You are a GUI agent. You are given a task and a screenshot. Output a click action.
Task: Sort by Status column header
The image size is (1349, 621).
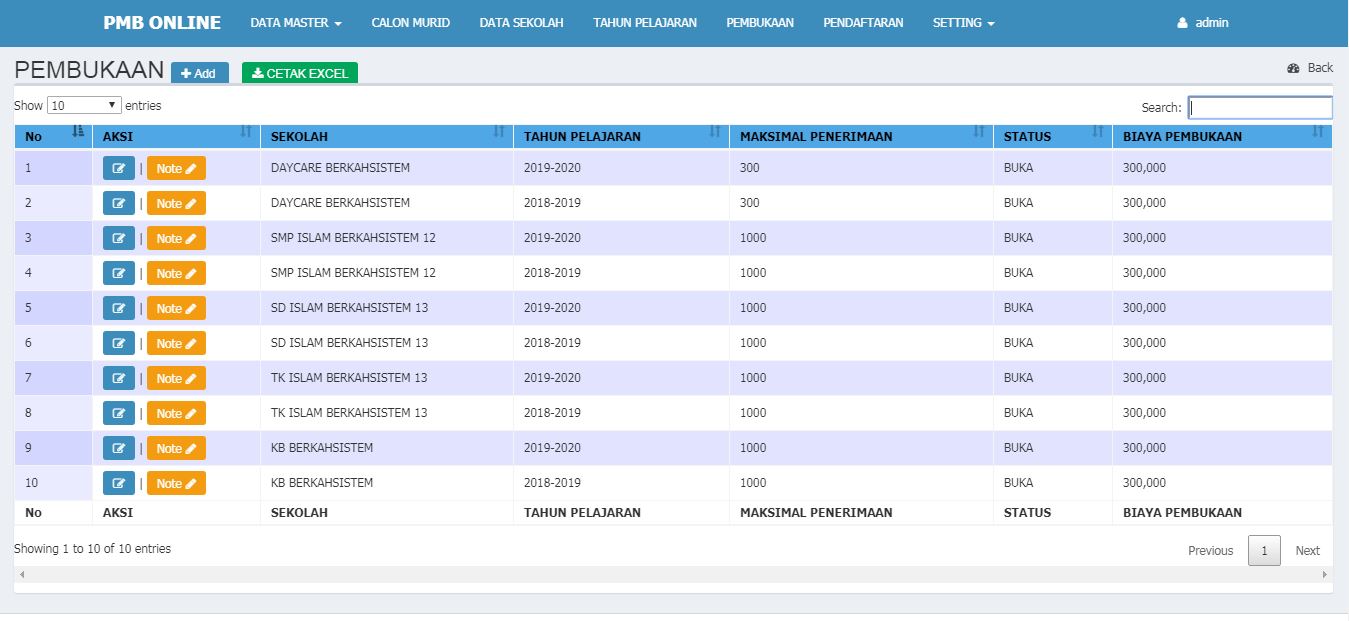pyautogui.click(x=1051, y=136)
